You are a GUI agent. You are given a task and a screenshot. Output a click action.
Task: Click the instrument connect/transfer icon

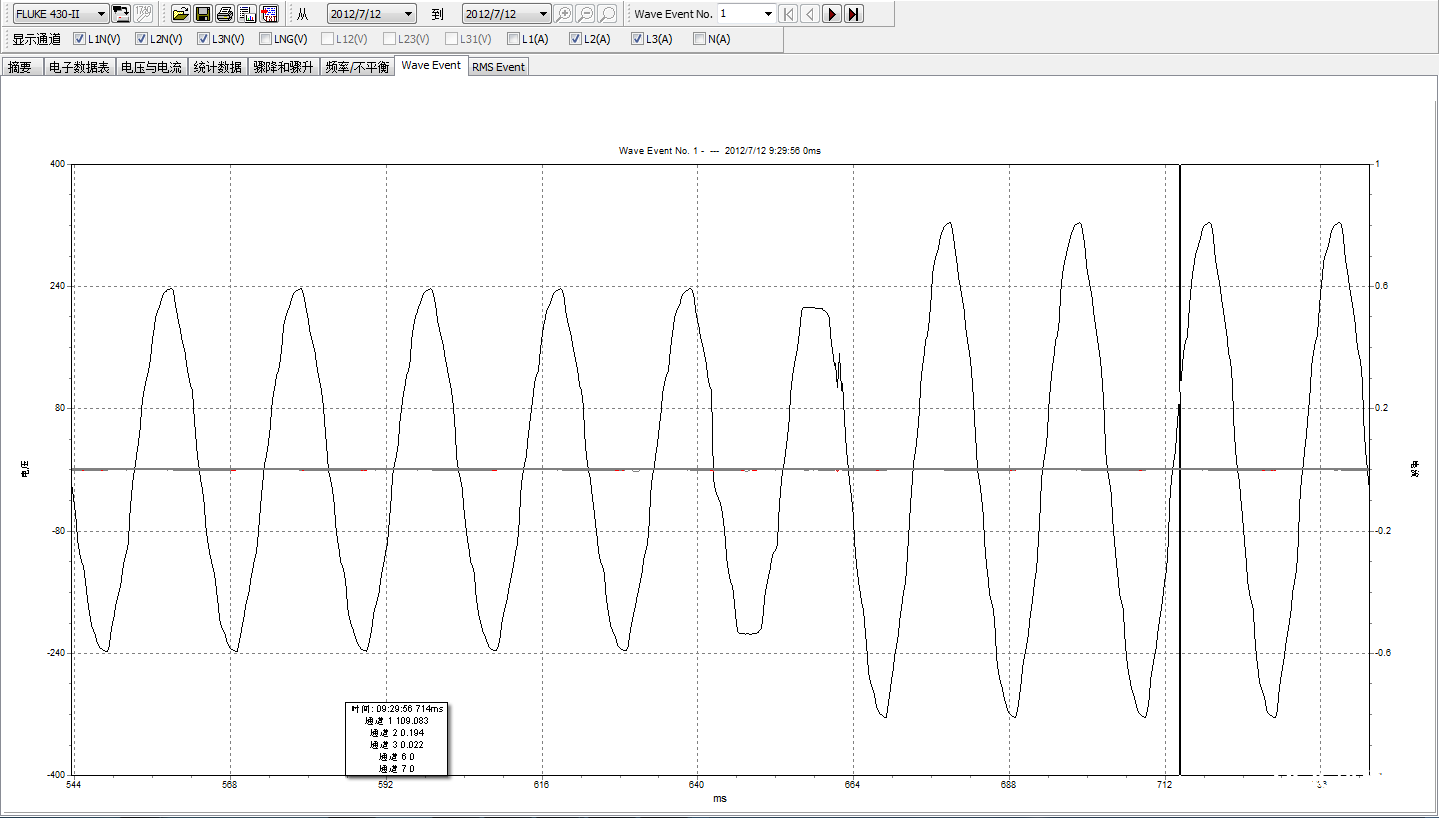[121, 14]
